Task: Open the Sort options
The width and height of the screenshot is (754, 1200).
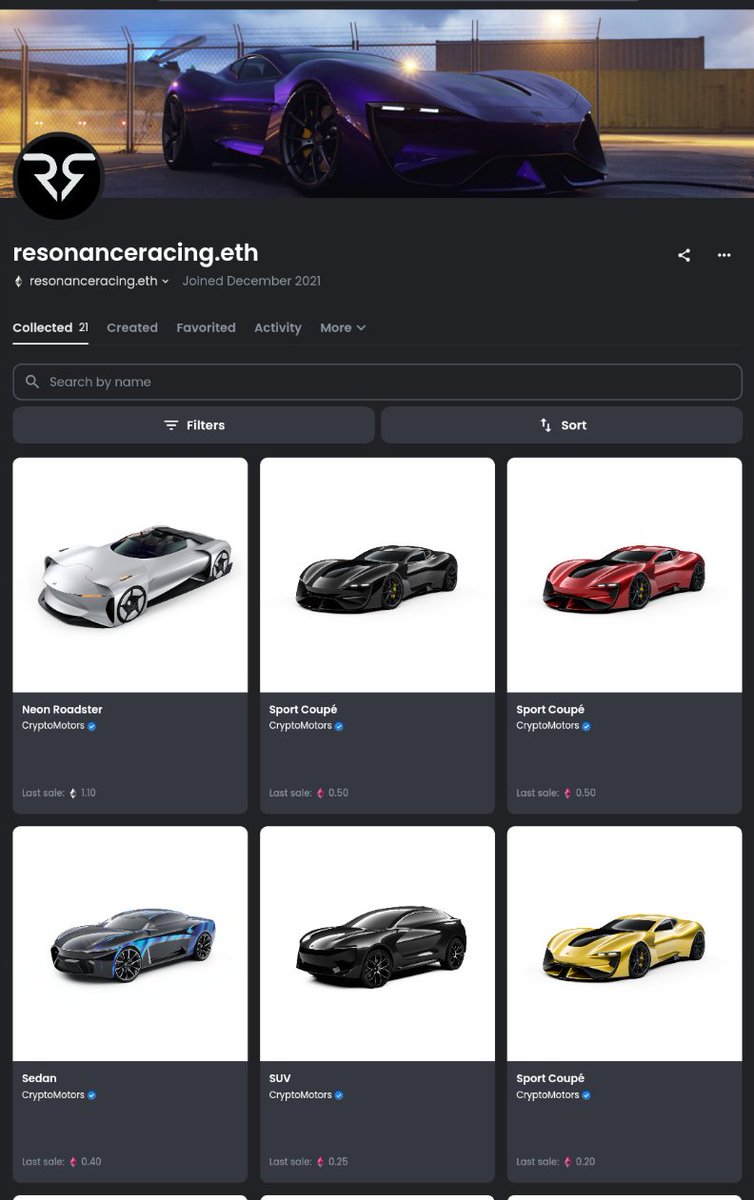Action: pos(562,425)
